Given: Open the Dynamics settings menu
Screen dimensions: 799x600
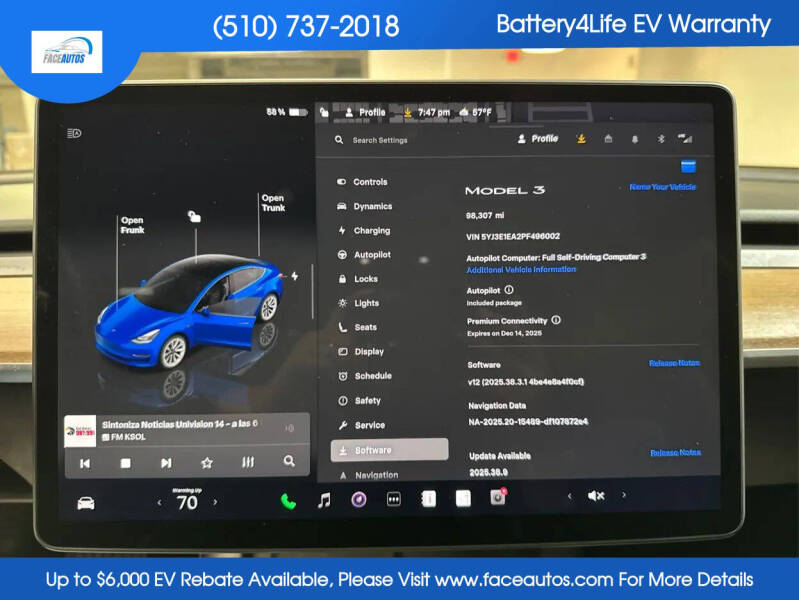Looking at the screenshot, I should pyautogui.click(x=365, y=206).
